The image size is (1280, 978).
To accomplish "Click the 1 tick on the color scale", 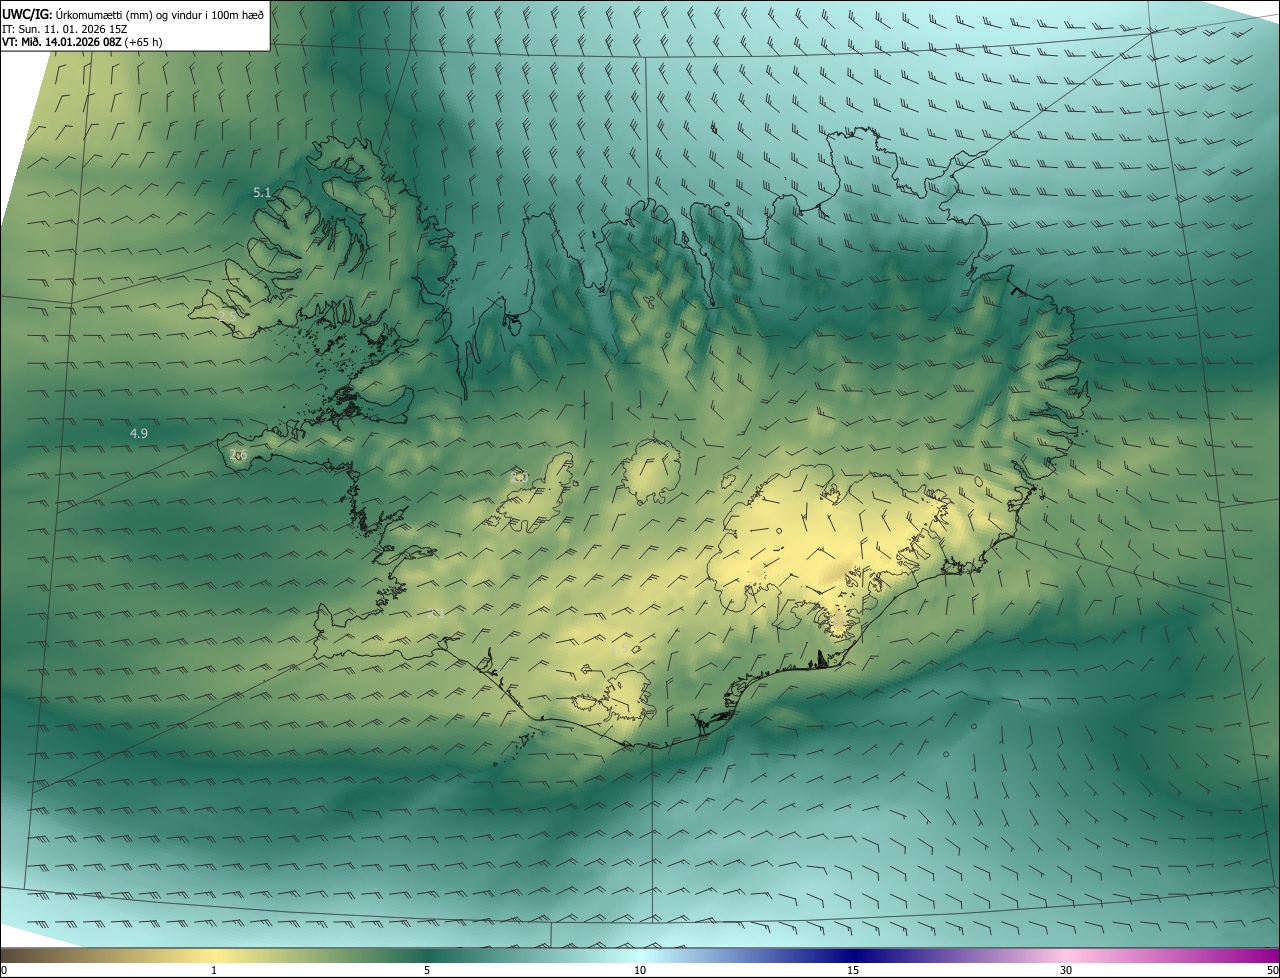I will [x=214, y=970].
